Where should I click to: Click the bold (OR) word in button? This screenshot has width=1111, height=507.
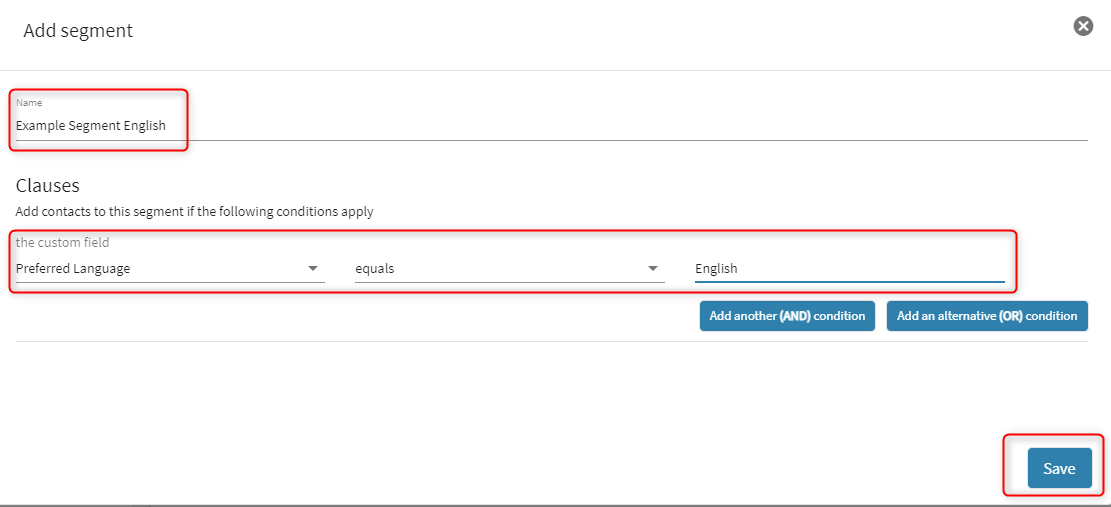[x=1012, y=316]
